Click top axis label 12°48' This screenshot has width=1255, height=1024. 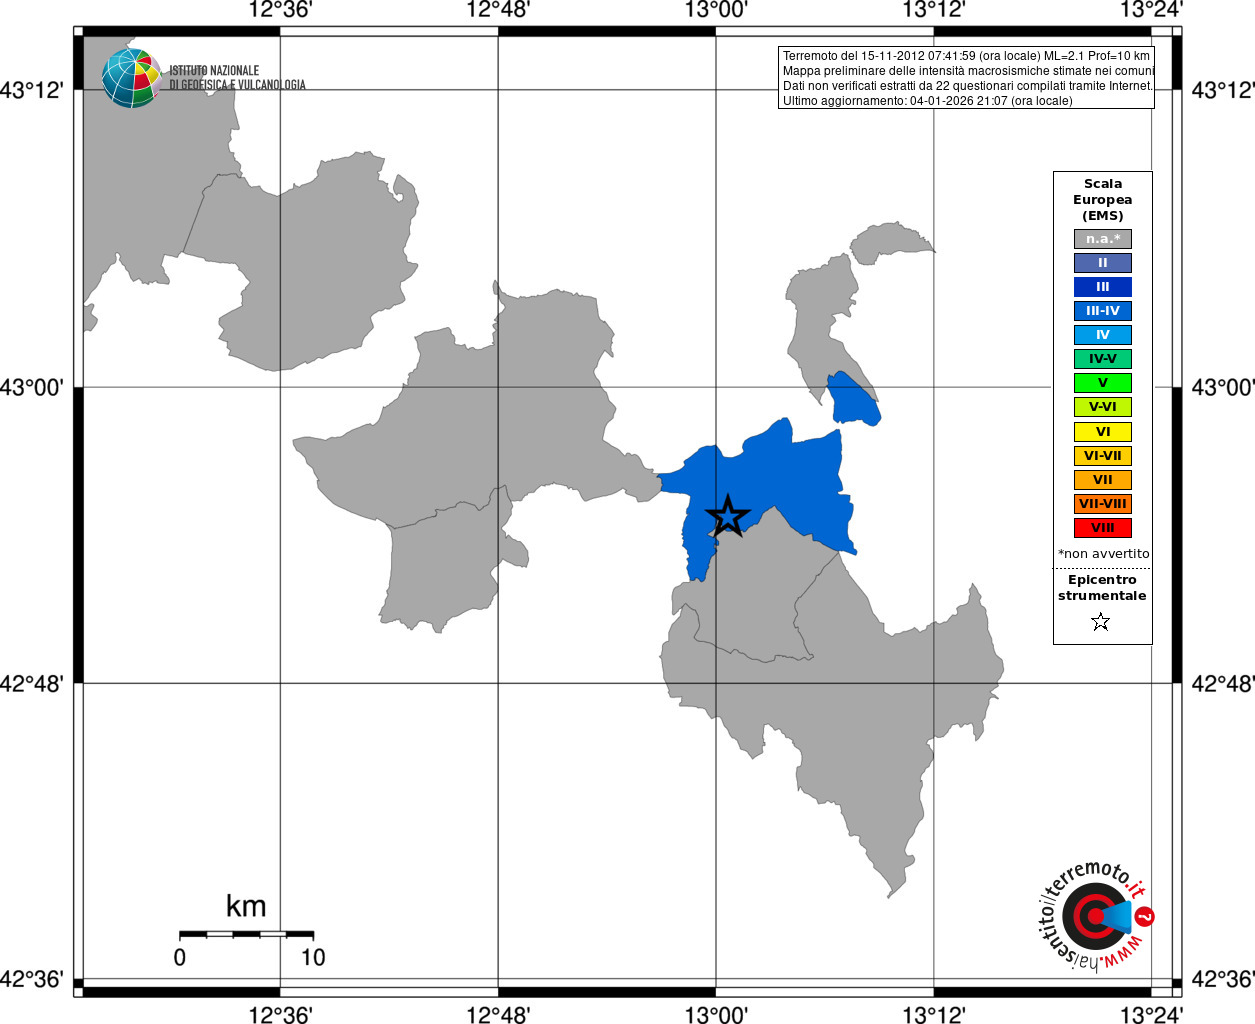[x=498, y=10]
